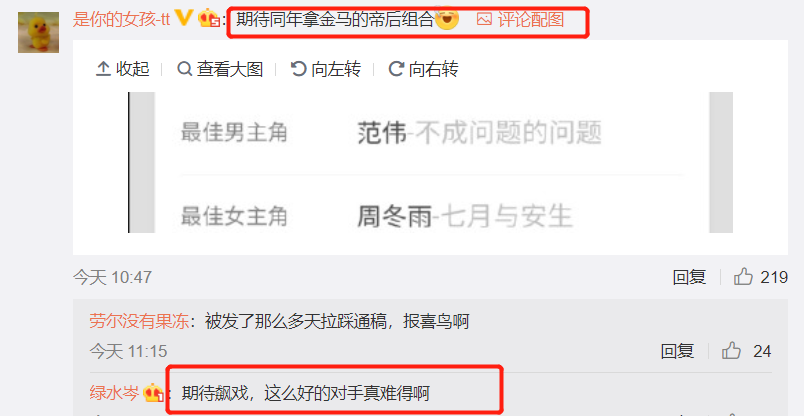Click the upward arrow collapse icon
Screen dimensions: 804x416
coord(103,69)
